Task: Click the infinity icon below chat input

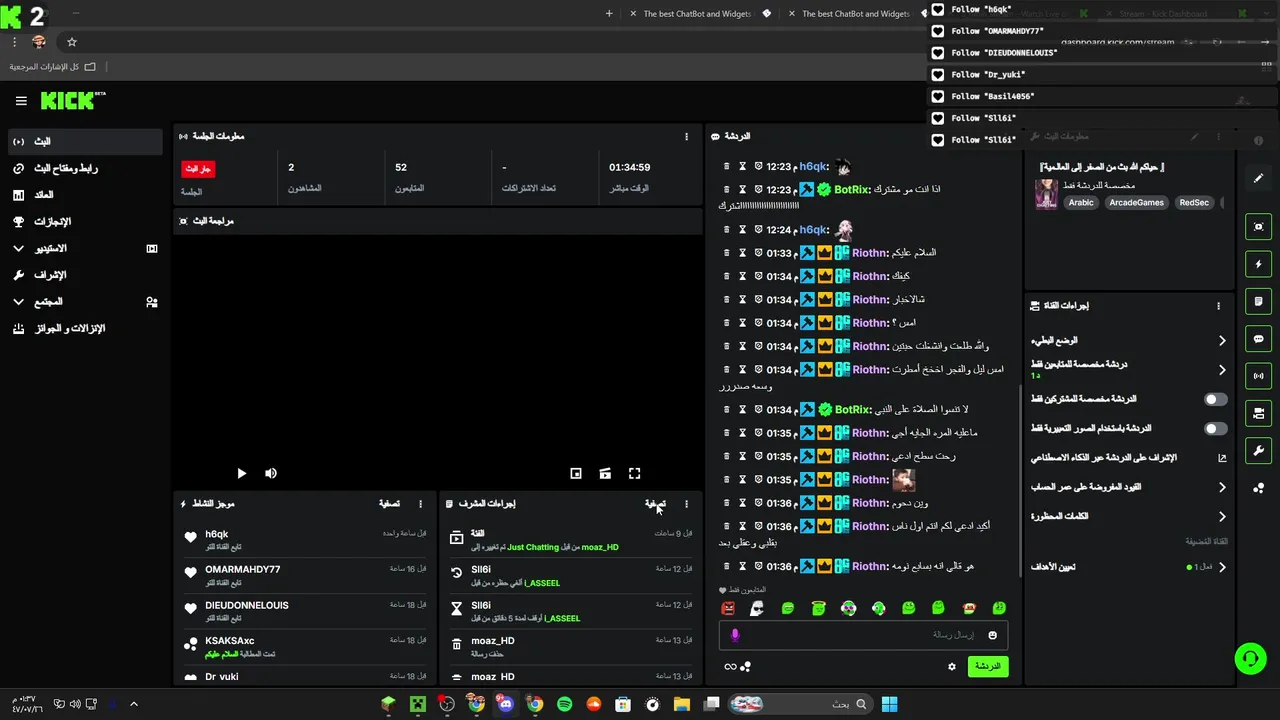Action: click(730, 666)
